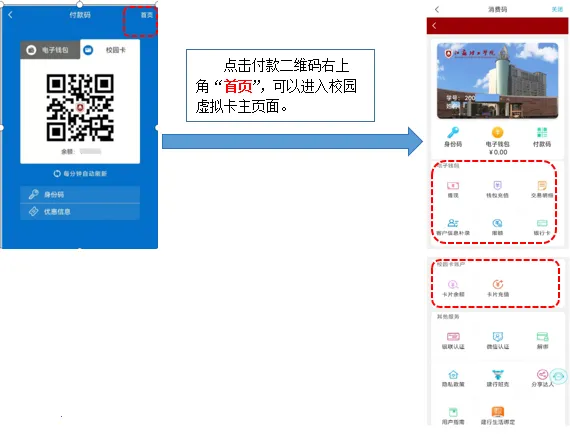The image size is (570, 441).
Task: Open the green 付款码 grid icon
Action: [542, 132]
